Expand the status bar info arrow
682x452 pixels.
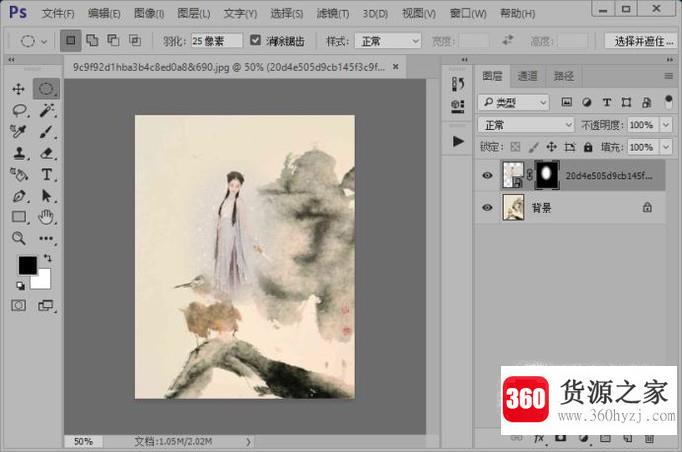coord(248,442)
